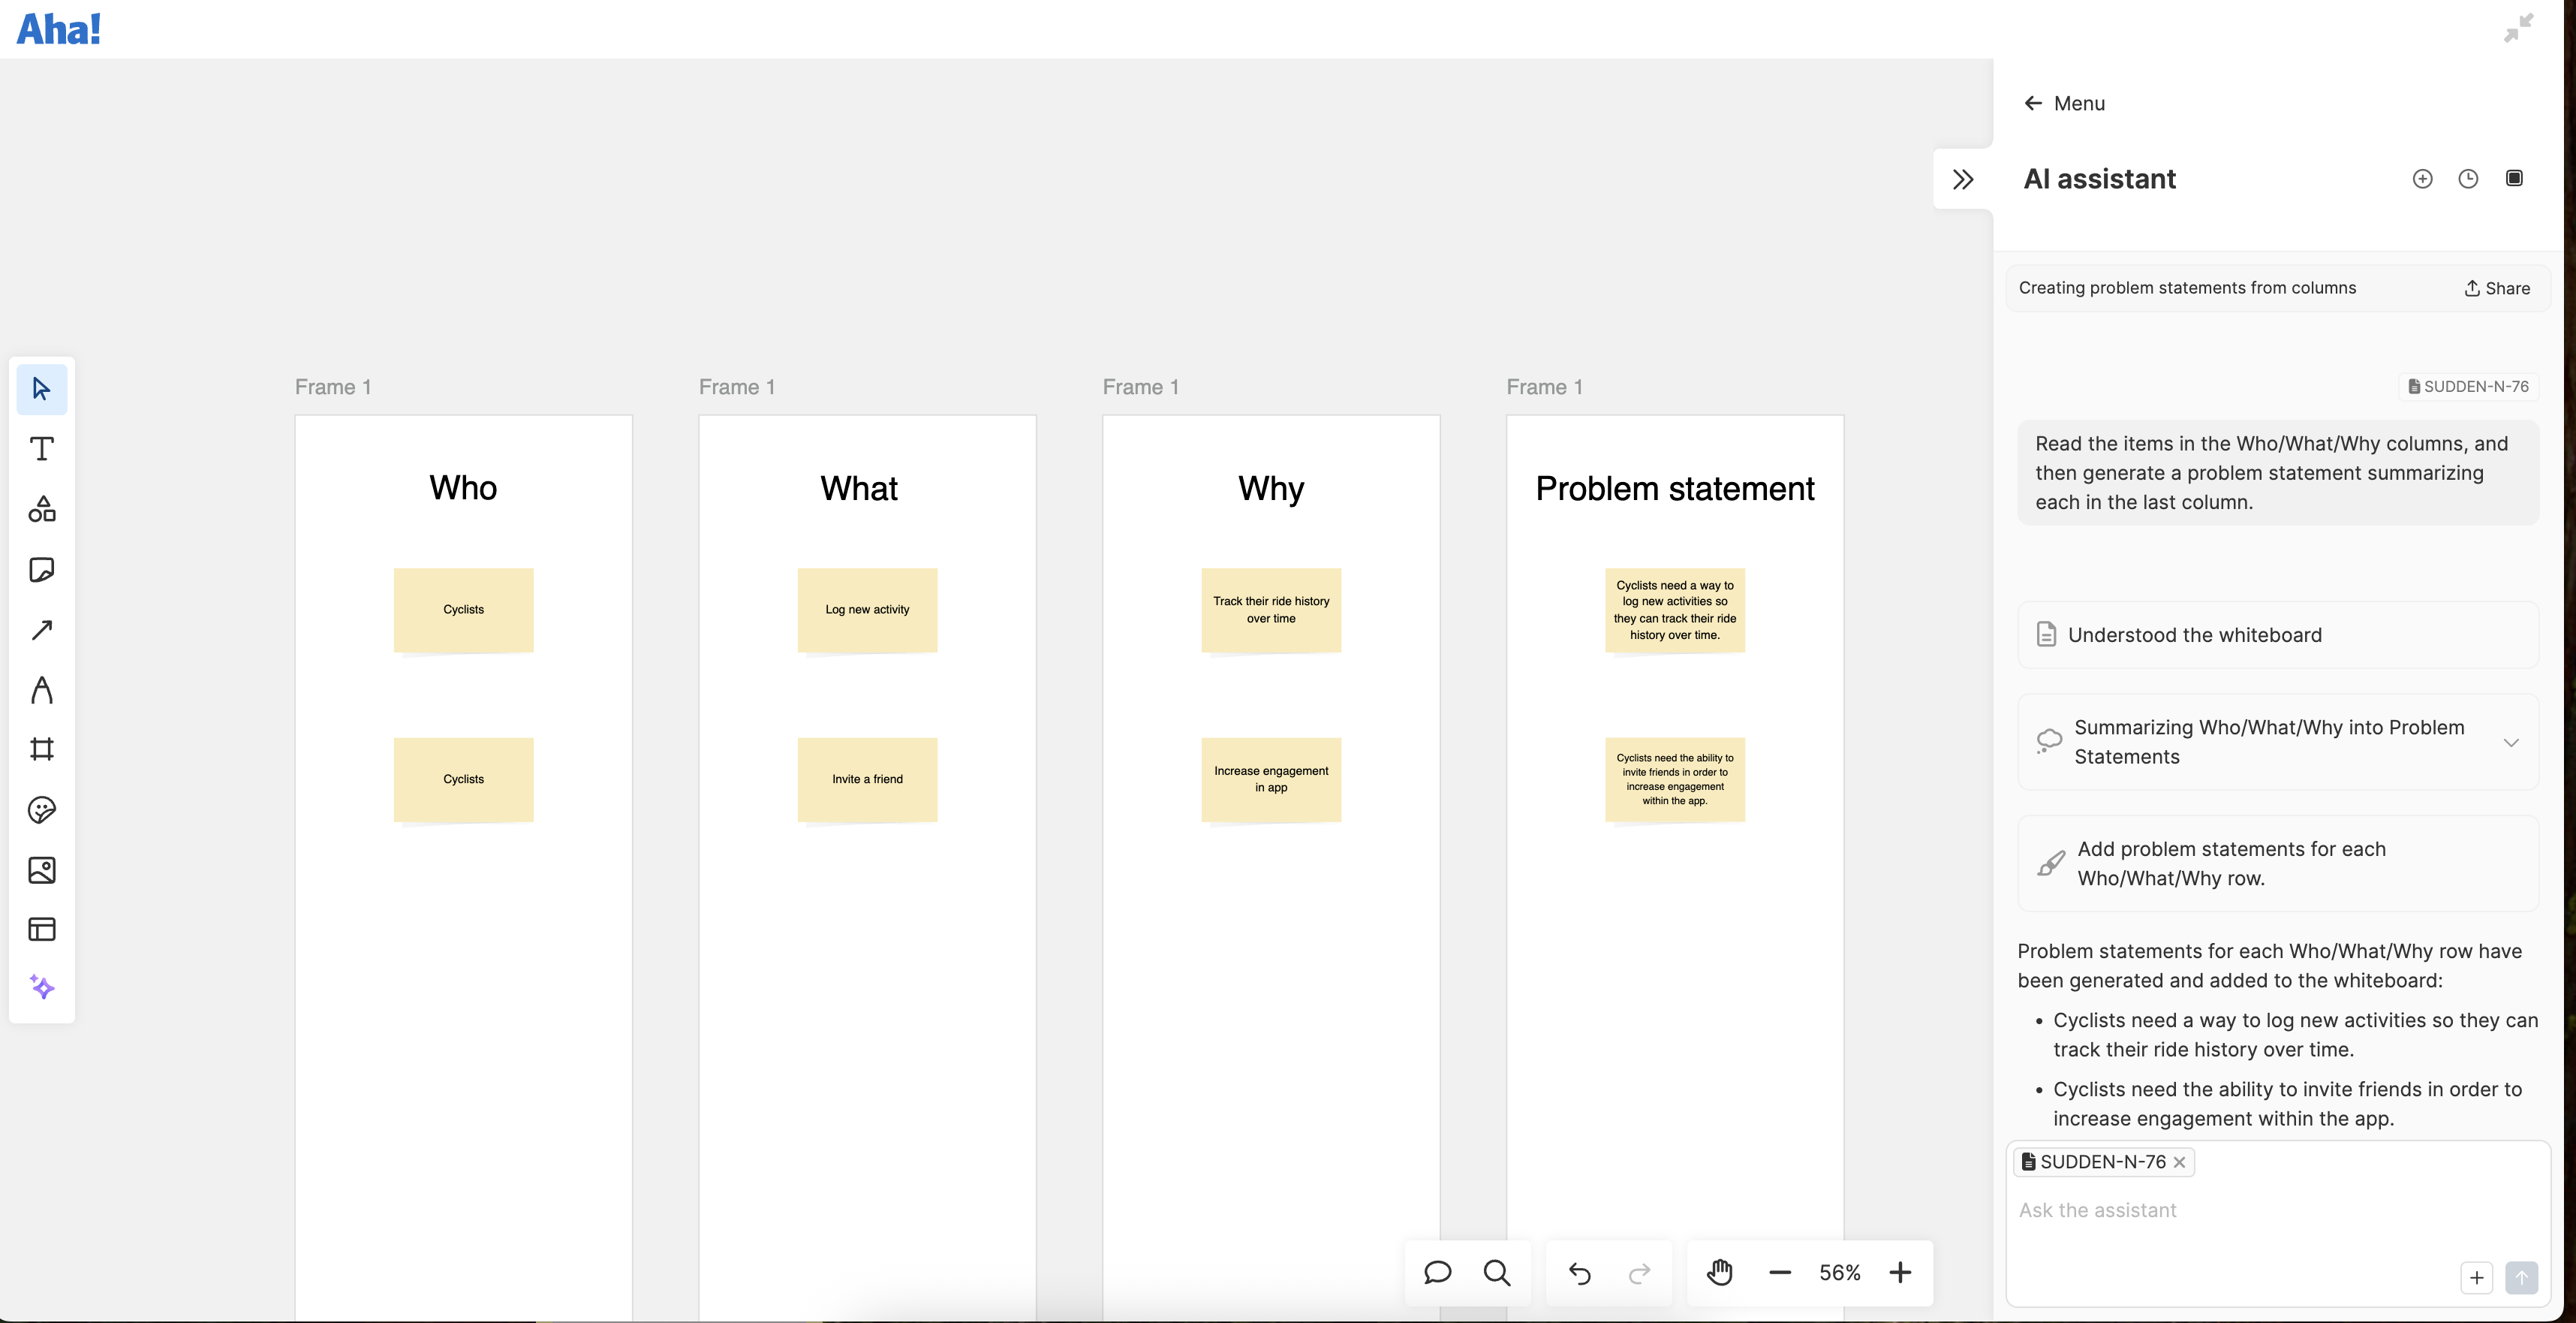Viewport: 2576px width, 1323px height.
Task: Expand Summarizing Who/What/Why step
Action: [2510, 742]
